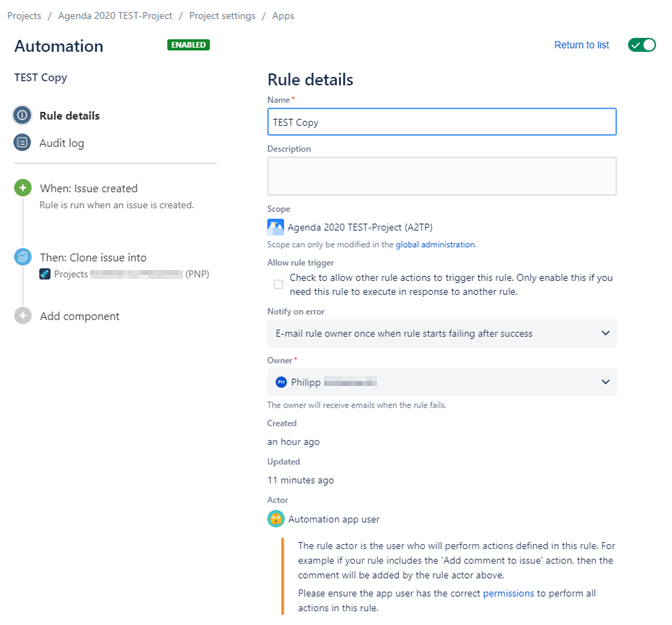Select the green Issue created trigger icon
Viewport: 672px width, 625px height.
pyautogui.click(x=23, y=188)
